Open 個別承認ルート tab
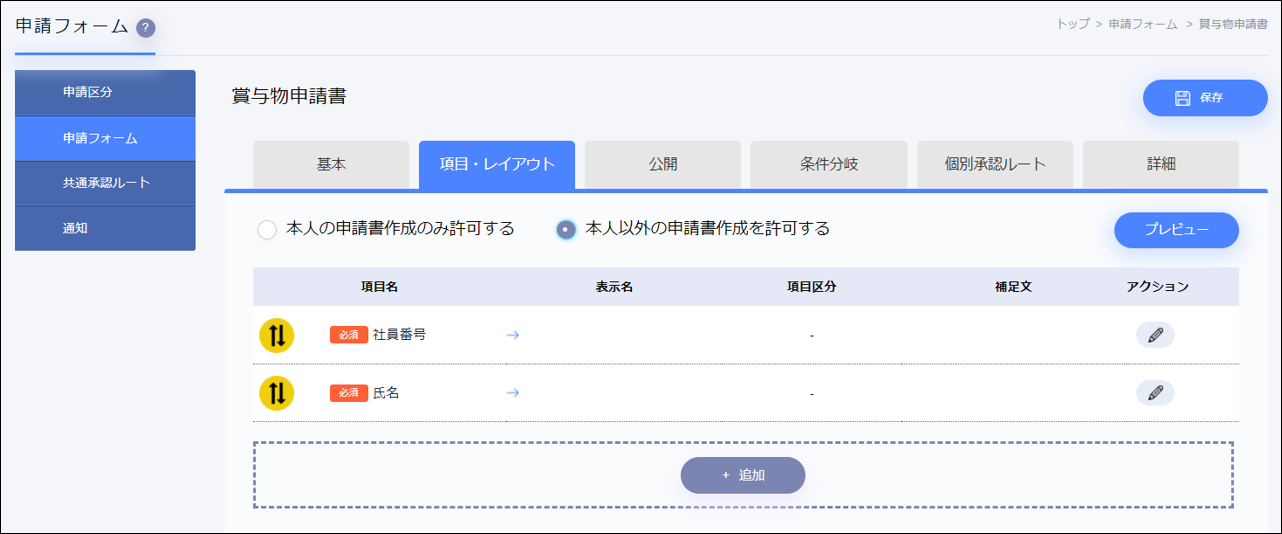 (x=995, y=164)
